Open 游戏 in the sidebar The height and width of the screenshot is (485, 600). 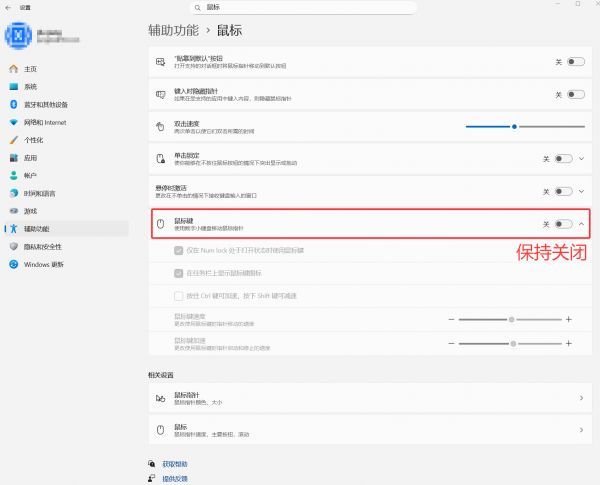66,211
